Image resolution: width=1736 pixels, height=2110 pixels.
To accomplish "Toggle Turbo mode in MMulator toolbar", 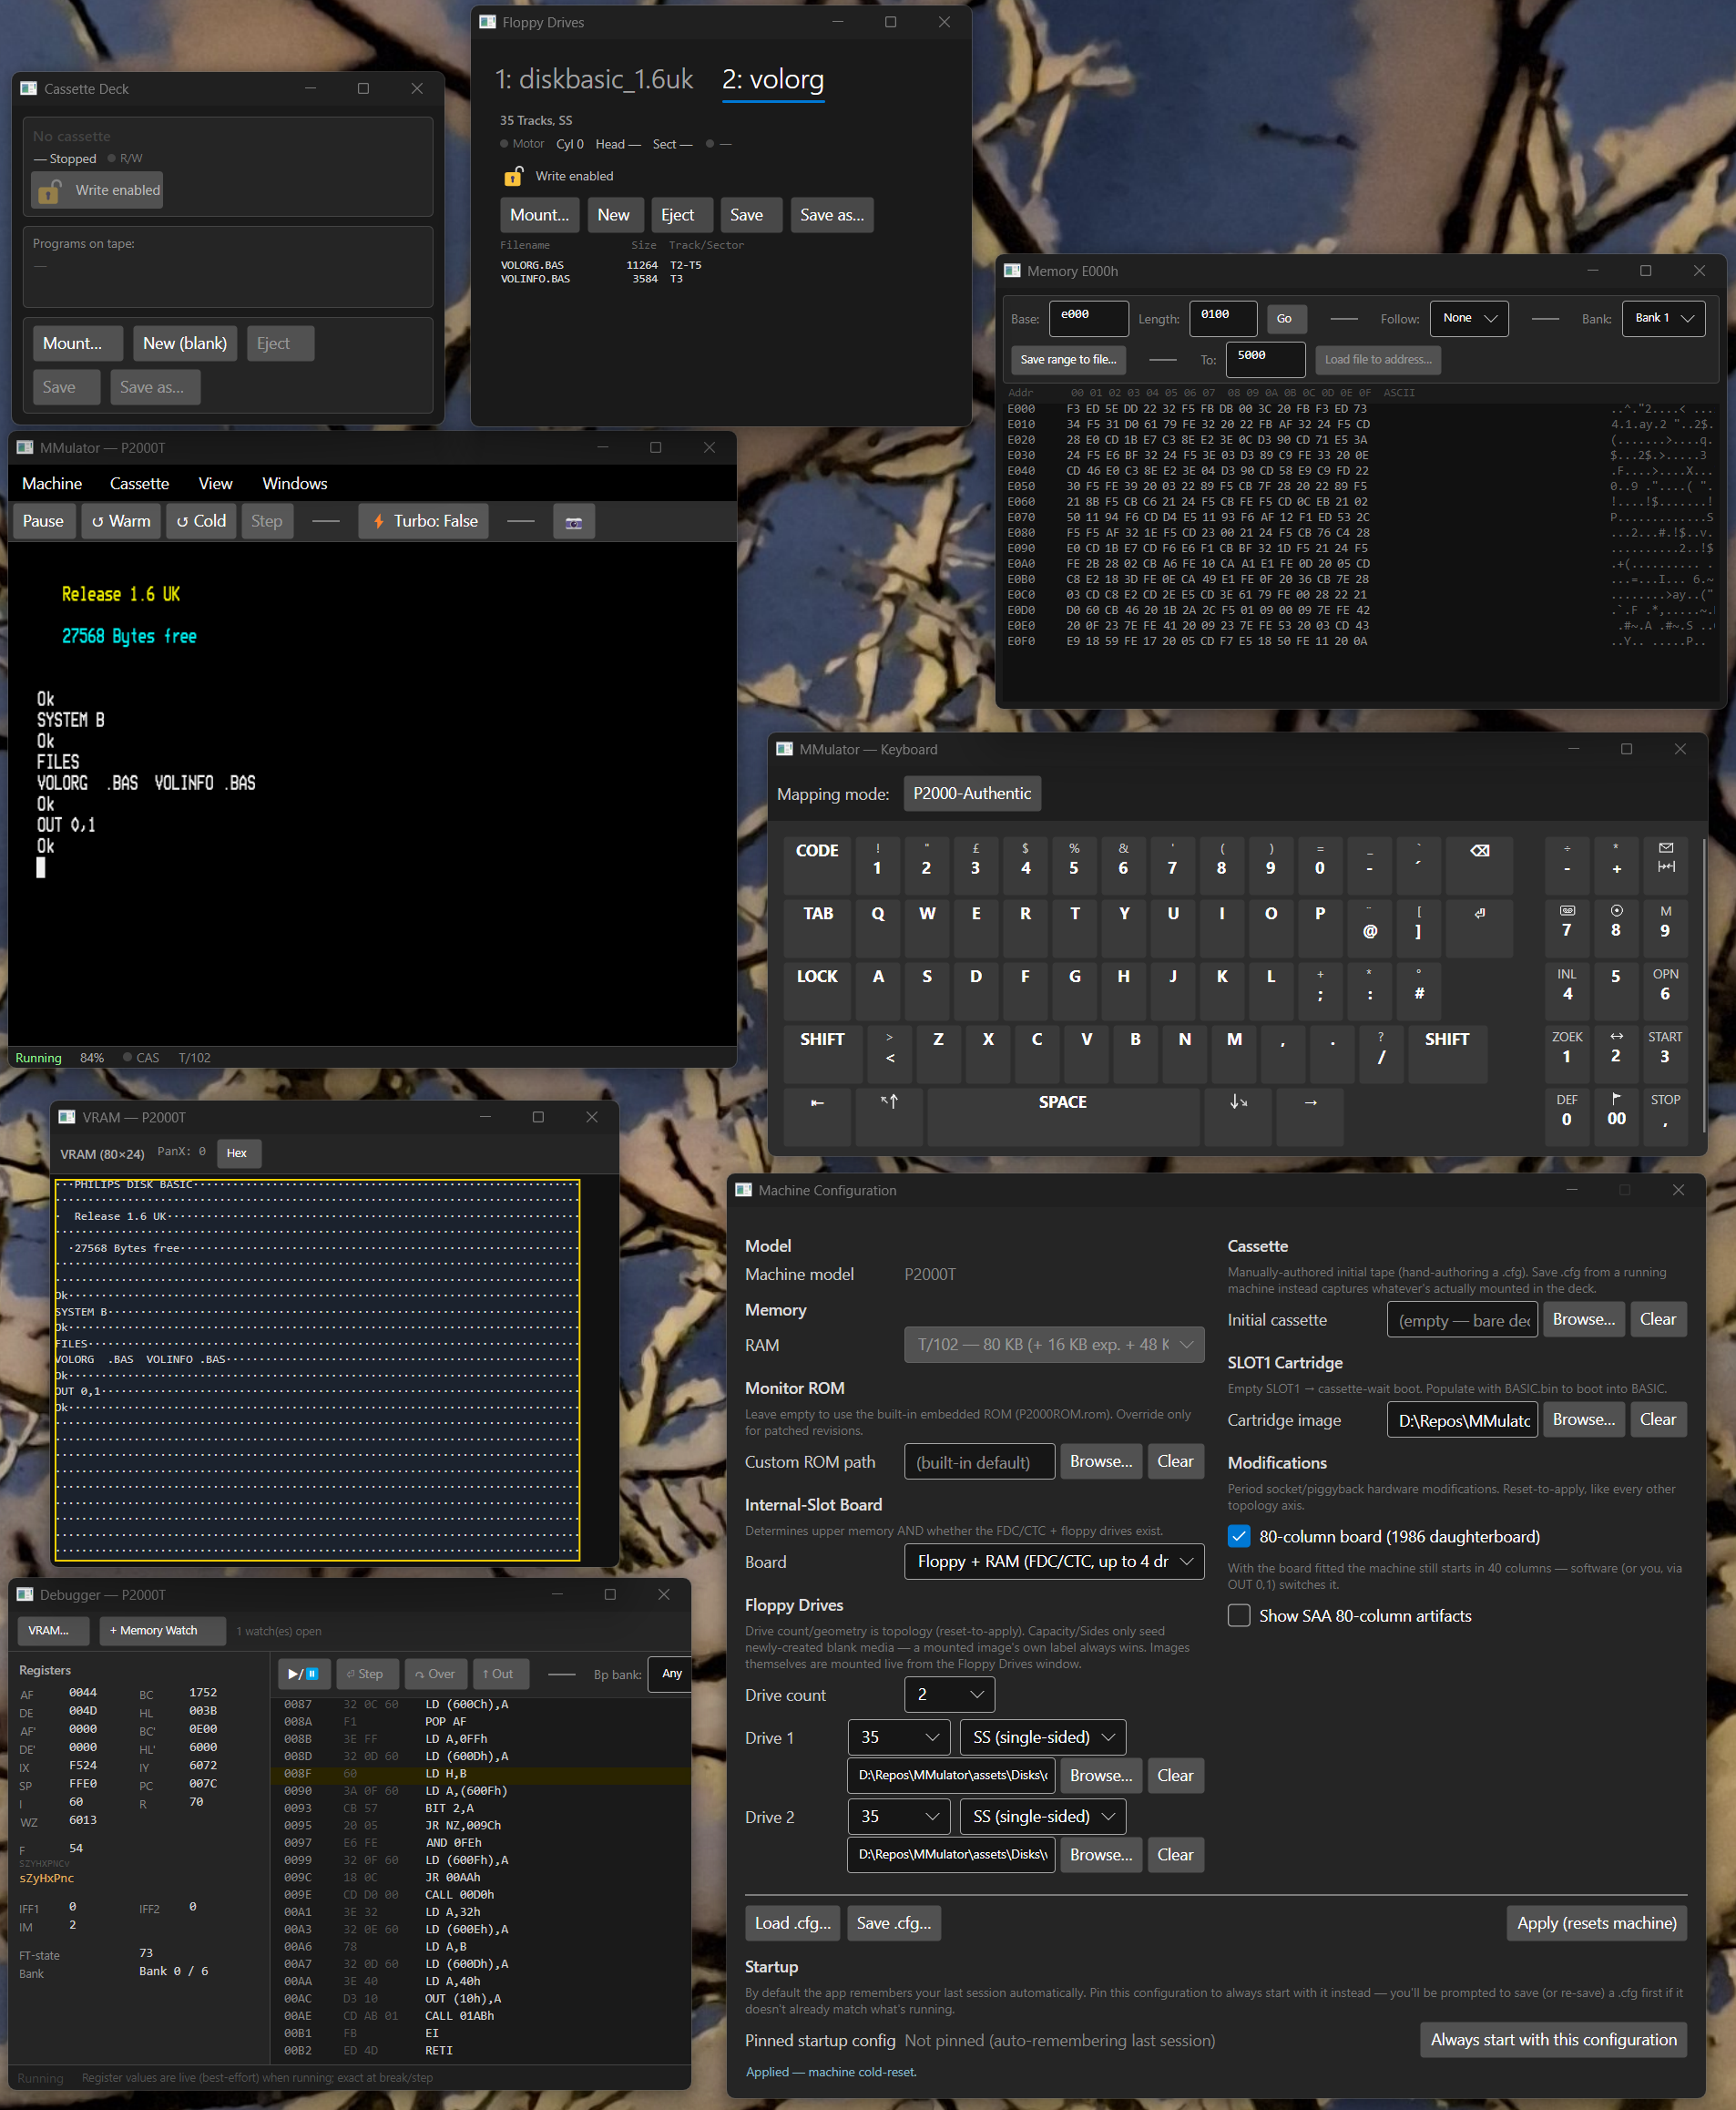I will coord(424,521).
